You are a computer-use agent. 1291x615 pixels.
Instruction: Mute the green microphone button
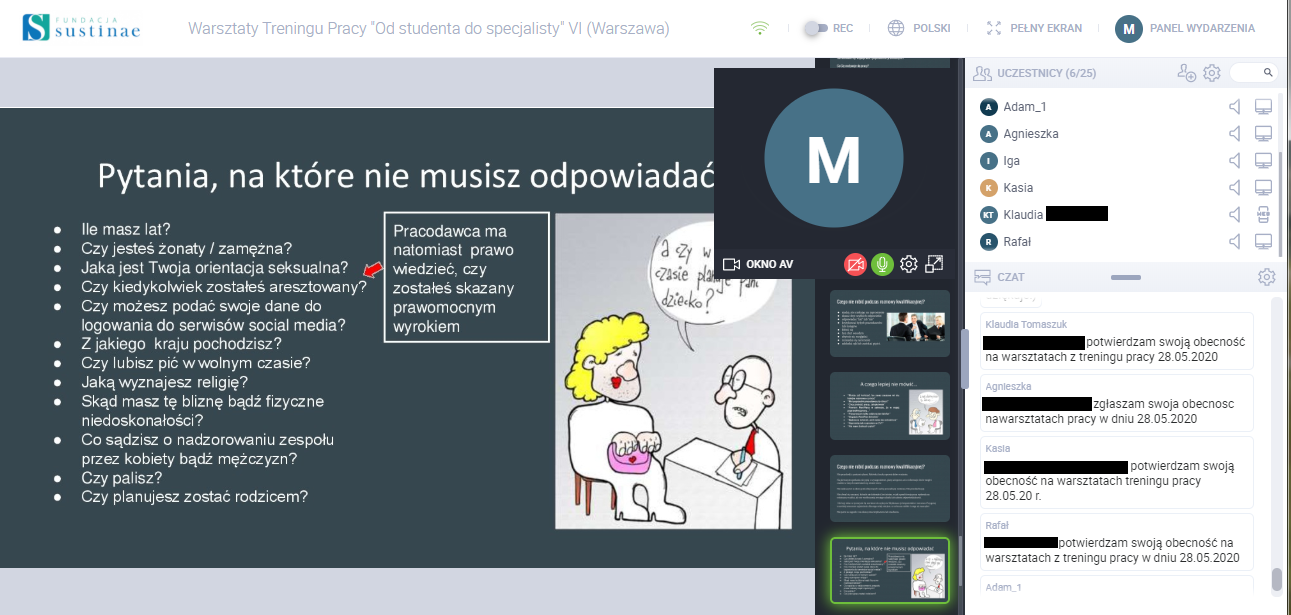point(882,264)
